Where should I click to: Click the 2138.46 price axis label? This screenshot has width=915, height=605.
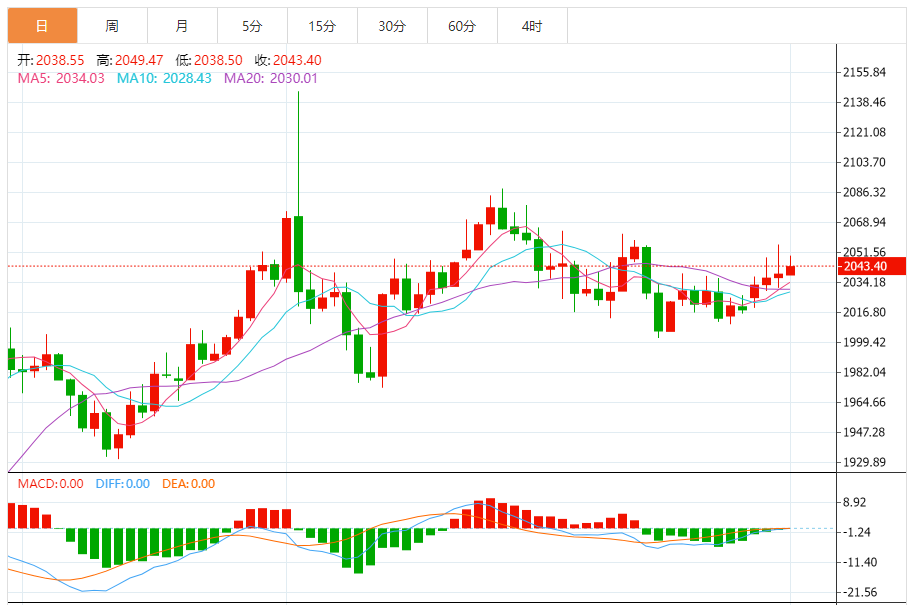pos(864,102)
